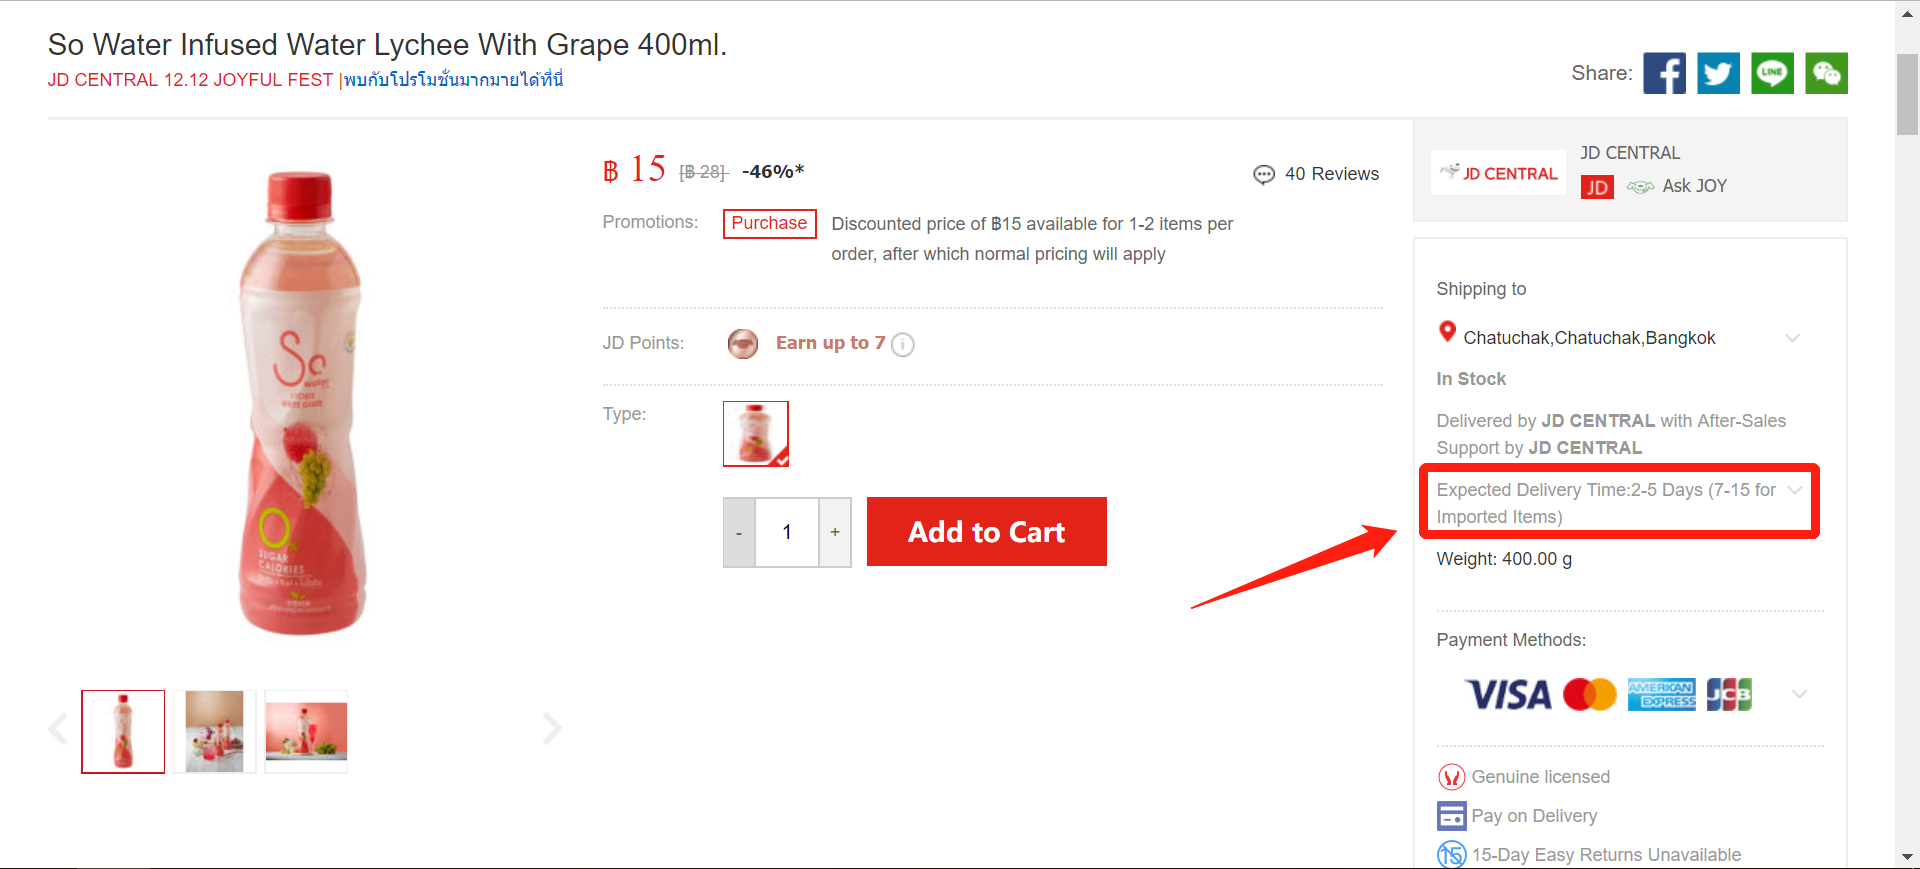
Task: Expand Expected Delivery Time details
Action: 1795,489
